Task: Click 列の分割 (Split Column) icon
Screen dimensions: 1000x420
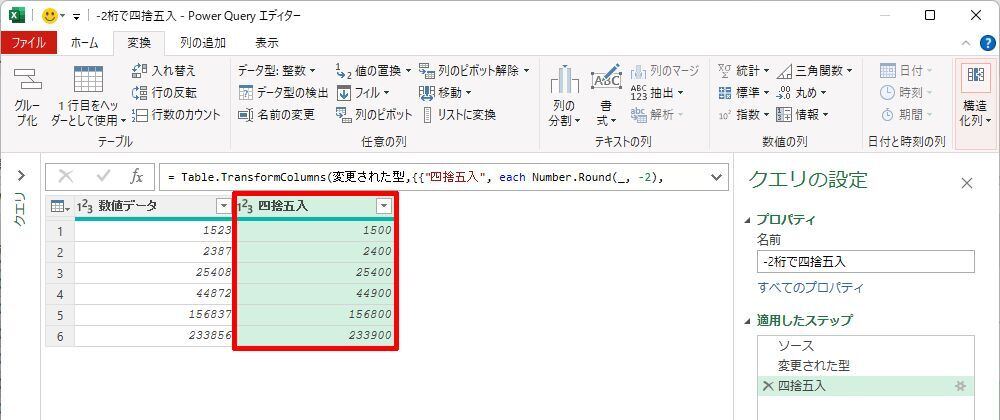Action: 564,82
